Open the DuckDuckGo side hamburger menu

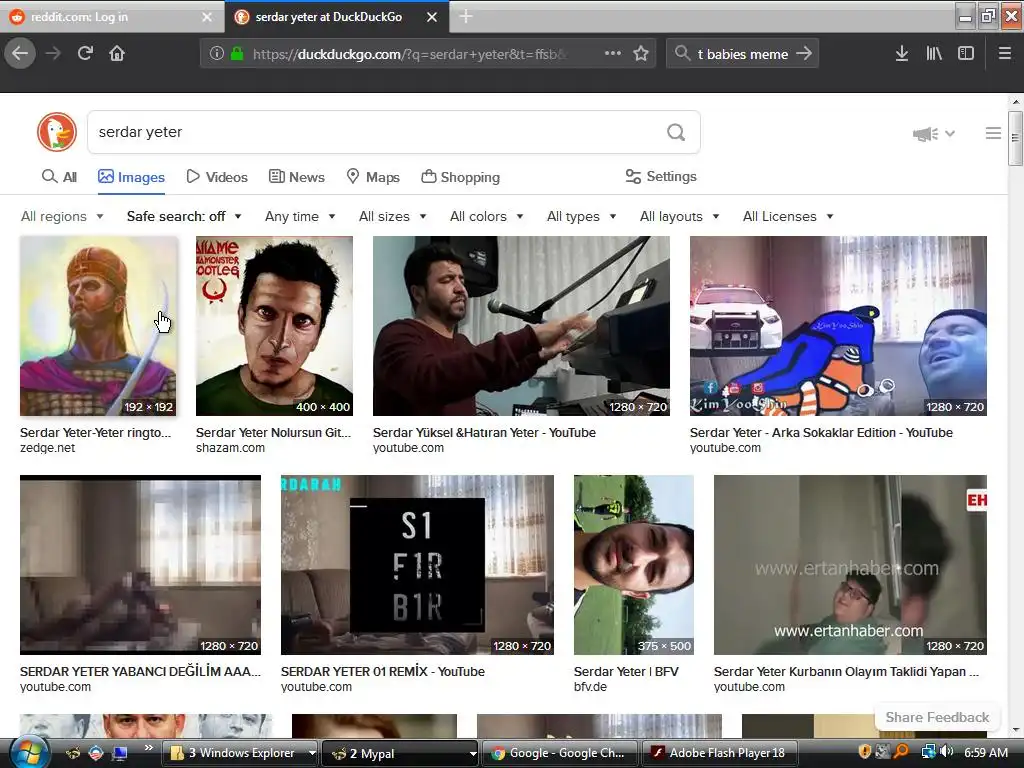993,133
